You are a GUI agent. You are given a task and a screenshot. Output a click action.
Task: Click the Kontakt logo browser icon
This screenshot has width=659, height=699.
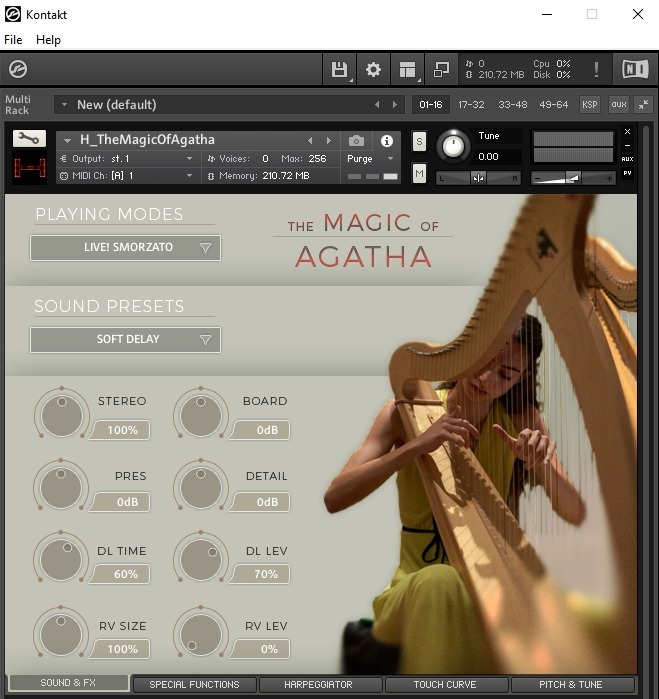18,69
